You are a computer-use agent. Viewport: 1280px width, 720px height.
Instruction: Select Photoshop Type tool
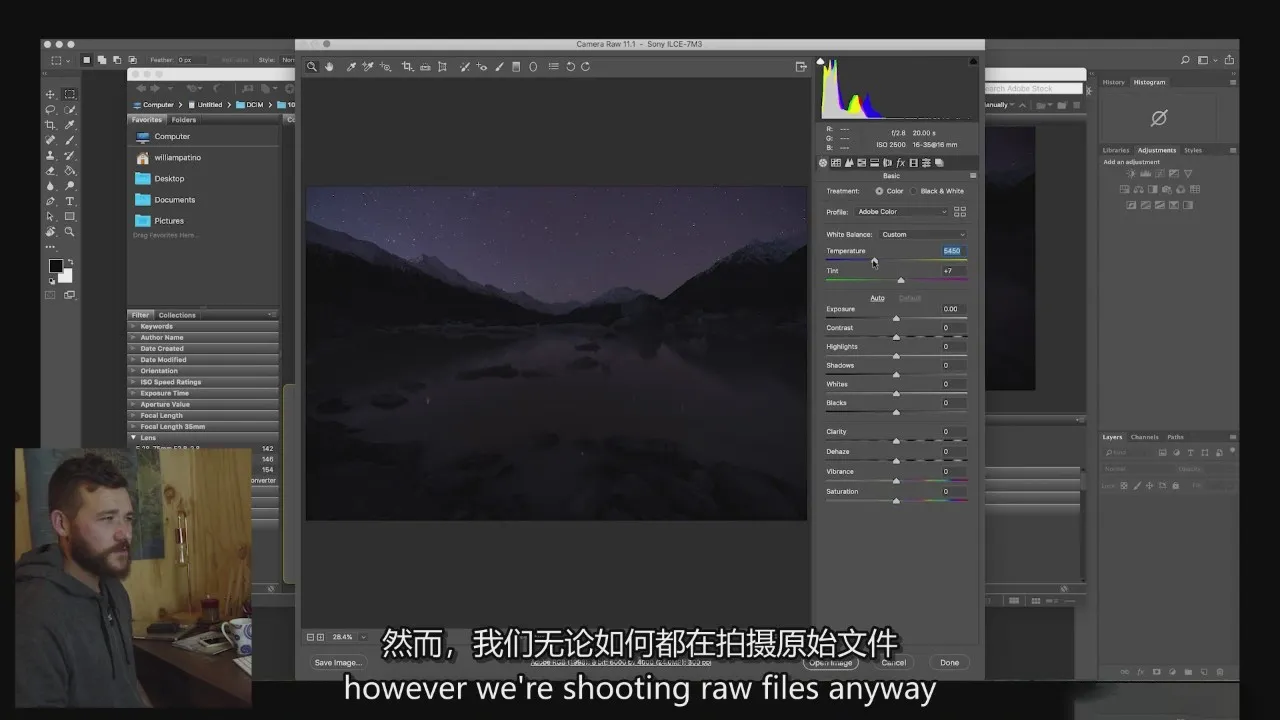click(70, 201)
